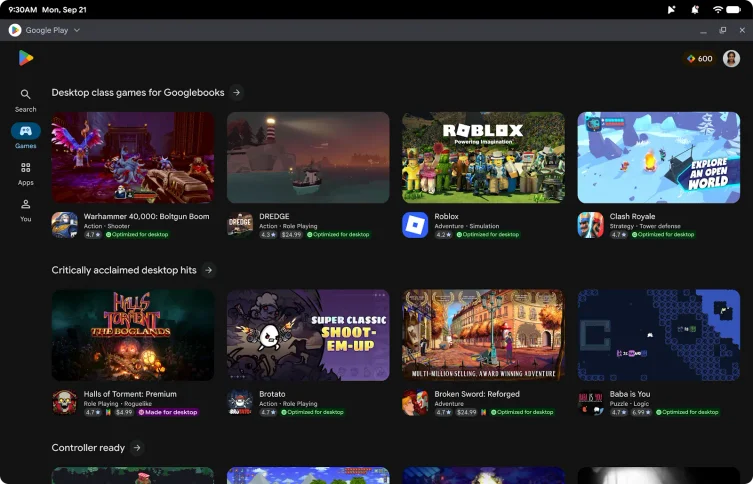753x484 pixels.
Task: Click the Google Play title bar app icon
Action: 15,30
